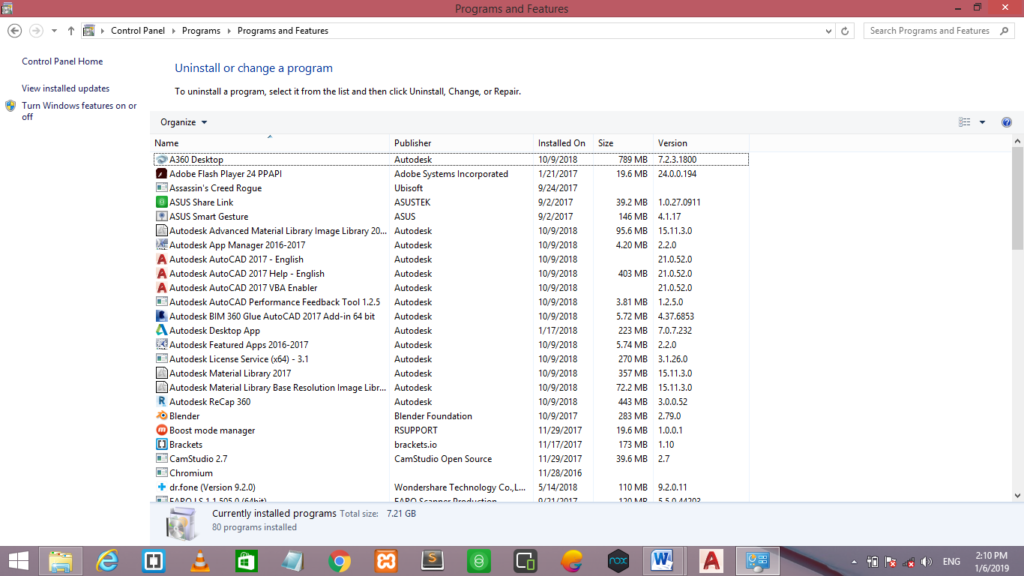This screenshot has height=576, width=1024.
Task: Click Programs and Features breadcrumb
Action: pos(283,31)
